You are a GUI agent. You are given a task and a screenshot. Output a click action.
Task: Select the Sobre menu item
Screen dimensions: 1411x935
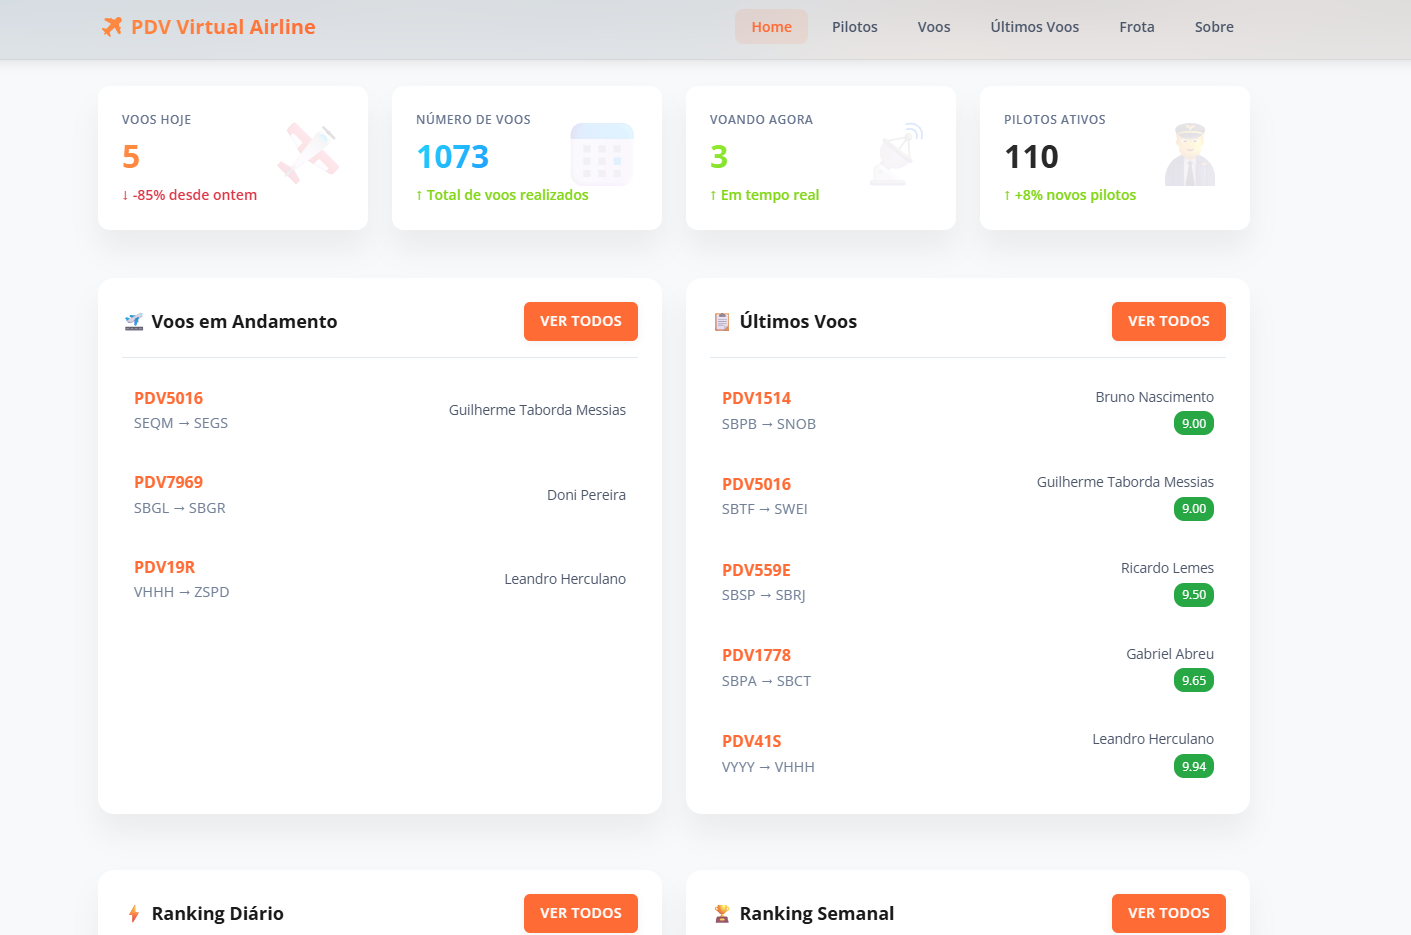[x=1213, y=27]
